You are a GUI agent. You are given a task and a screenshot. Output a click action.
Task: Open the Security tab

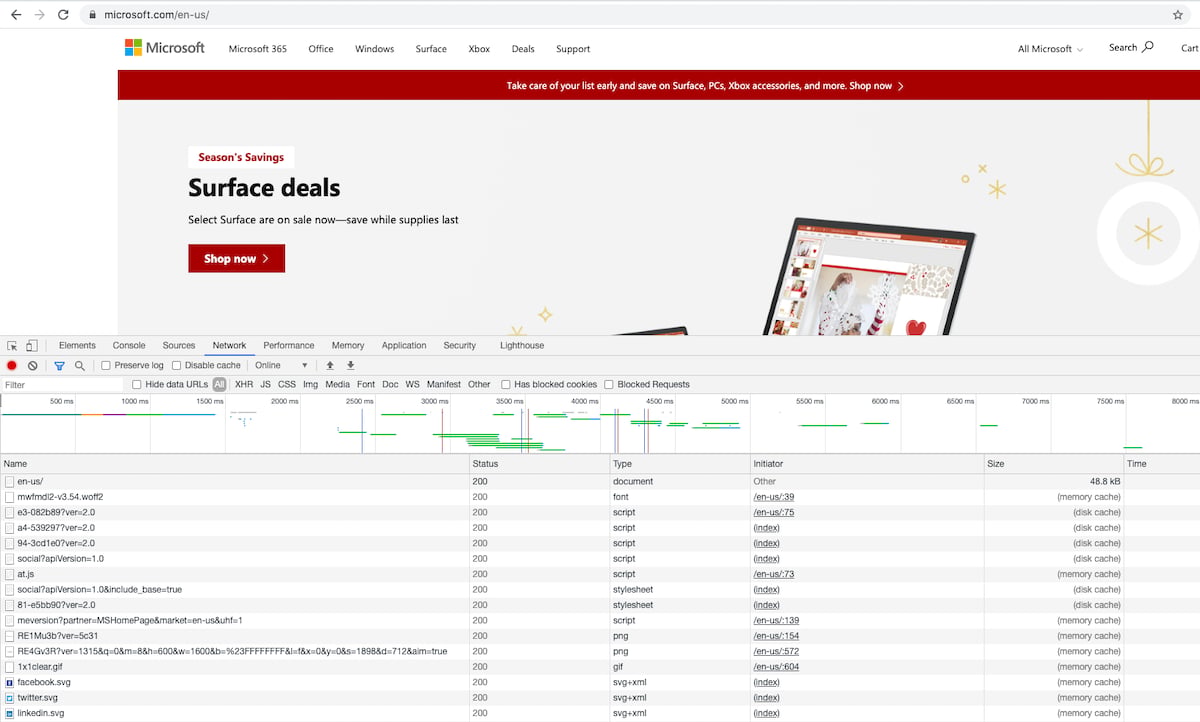click(x=460, y=345)
